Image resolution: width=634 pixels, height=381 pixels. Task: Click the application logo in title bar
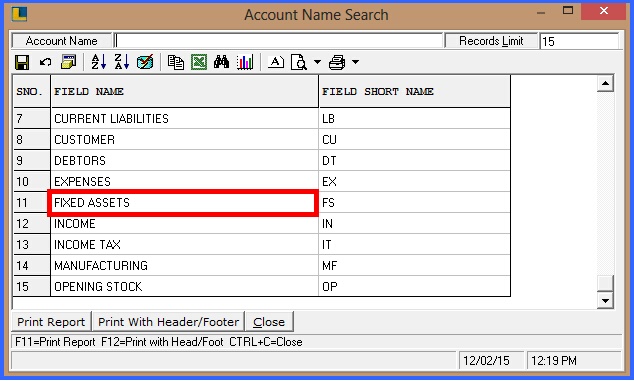coord(19,14)
